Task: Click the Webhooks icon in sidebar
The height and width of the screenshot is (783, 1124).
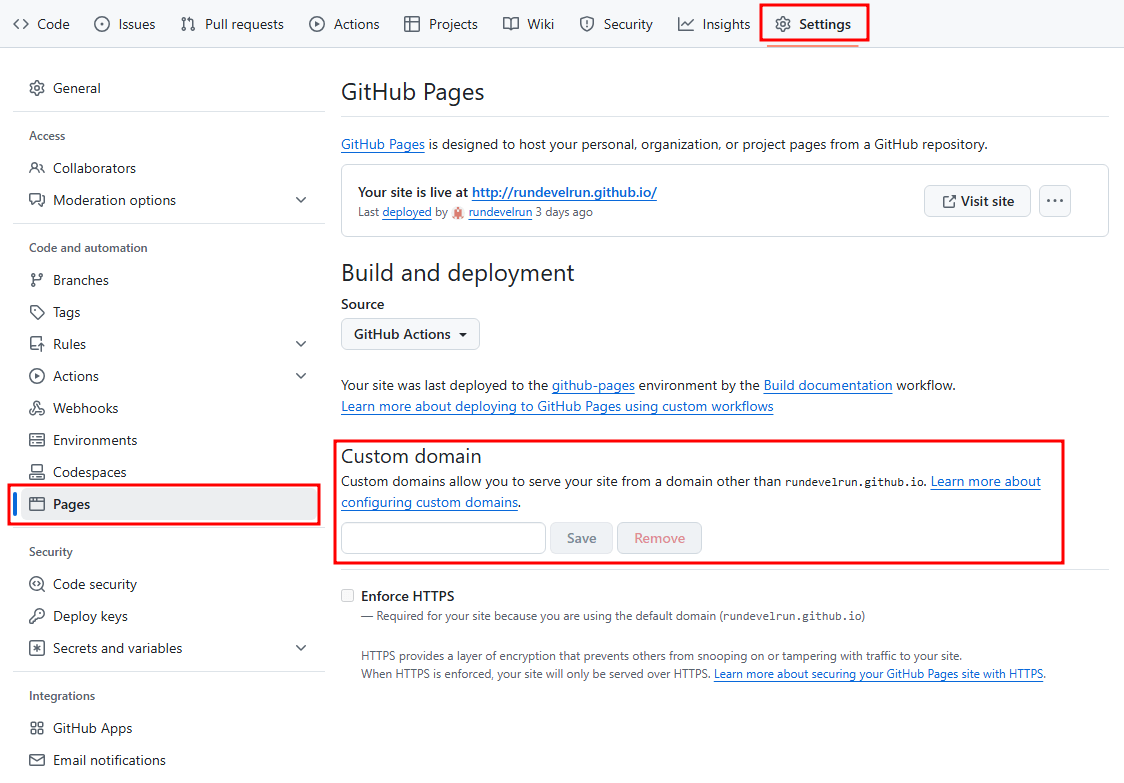Action: (x=37, y=408)
